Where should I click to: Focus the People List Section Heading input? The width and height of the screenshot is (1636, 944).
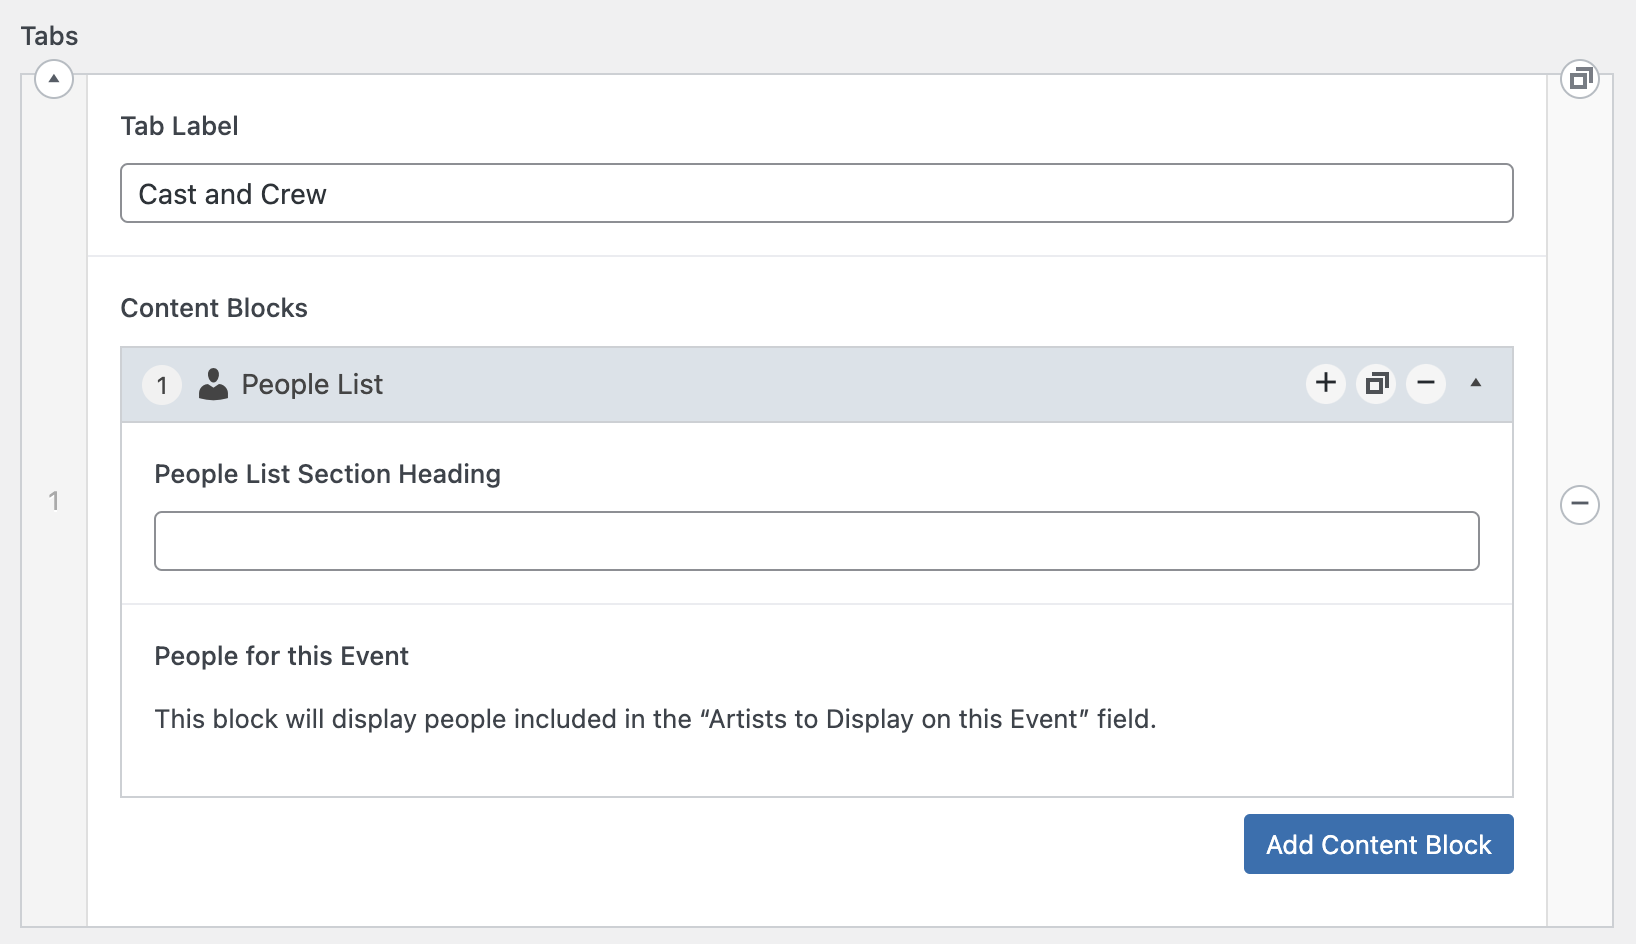point(816,541)
